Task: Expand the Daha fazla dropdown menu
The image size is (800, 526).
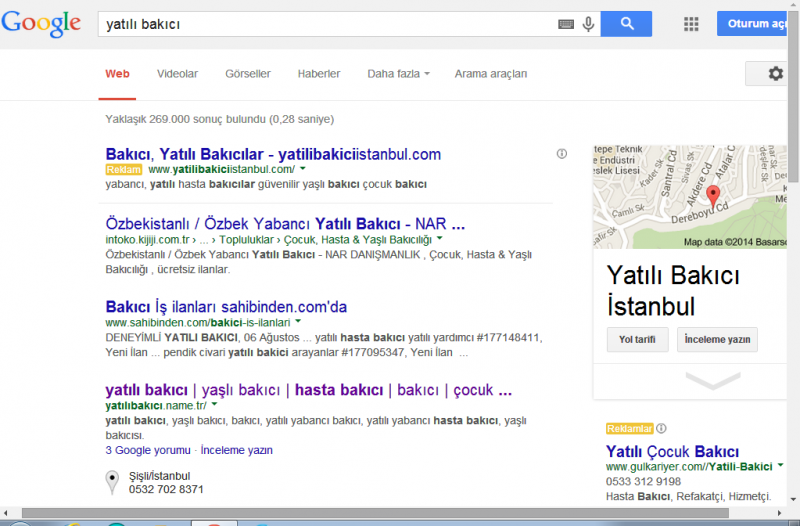Action: [x=398, y=74]
